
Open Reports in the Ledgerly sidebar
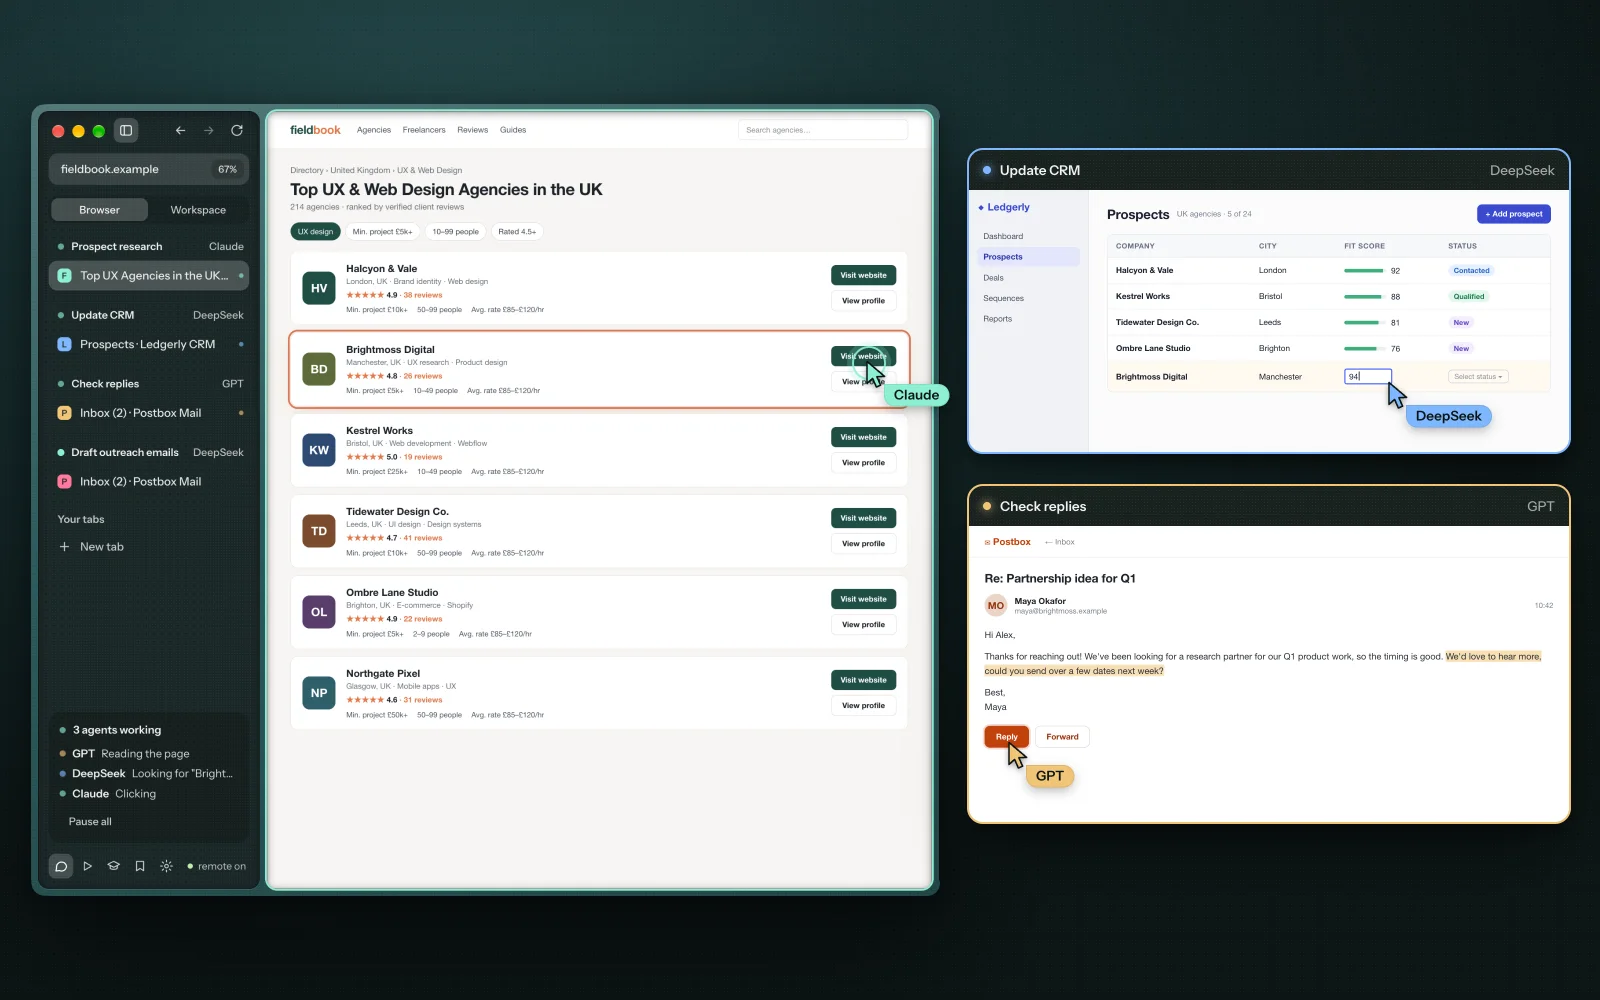997,319
